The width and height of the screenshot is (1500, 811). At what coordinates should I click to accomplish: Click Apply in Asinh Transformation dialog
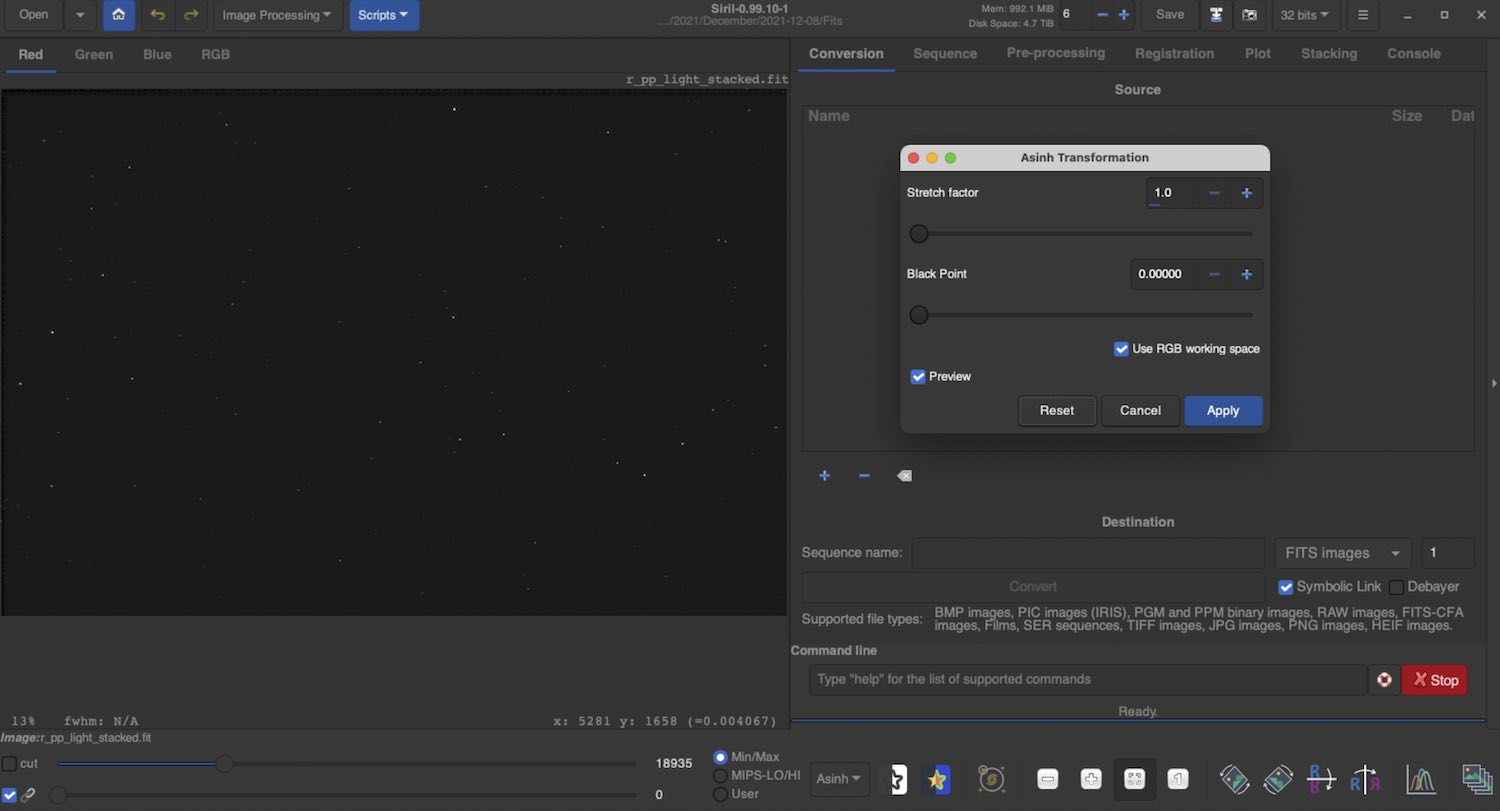(x=1222, y=411)
